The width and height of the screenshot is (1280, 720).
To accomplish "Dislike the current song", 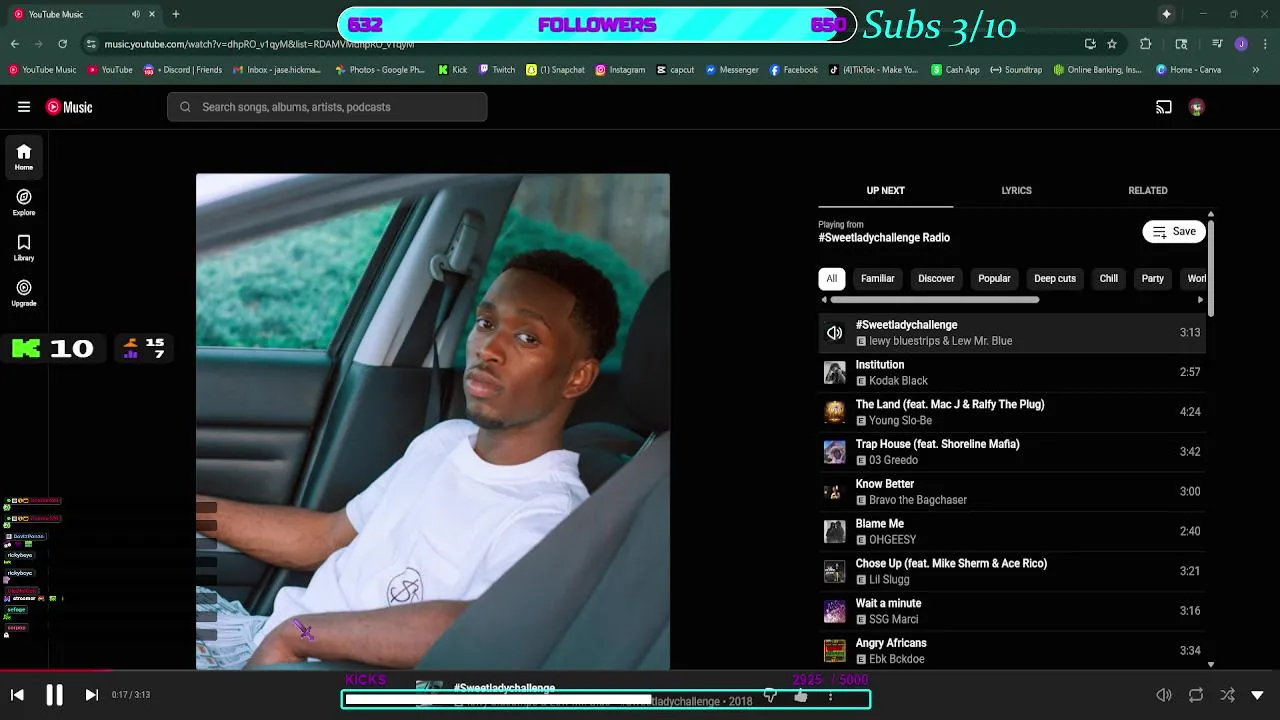I will click(x=770, y=695).
